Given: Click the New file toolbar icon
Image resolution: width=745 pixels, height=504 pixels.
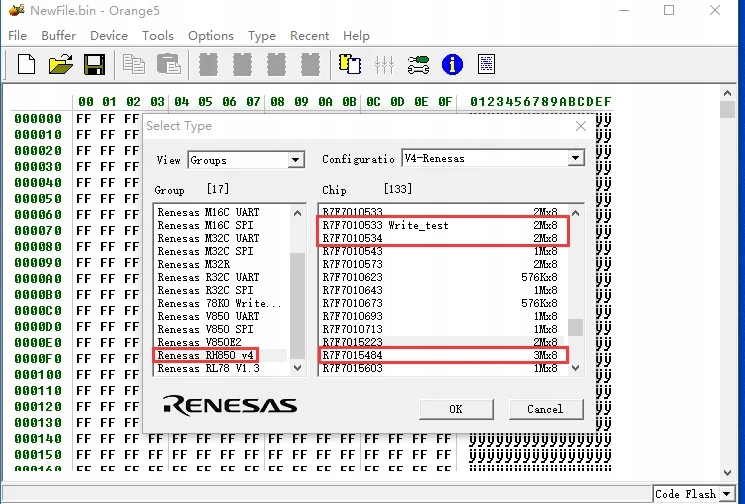Looking at the screenshot, I should coord(27,65).
